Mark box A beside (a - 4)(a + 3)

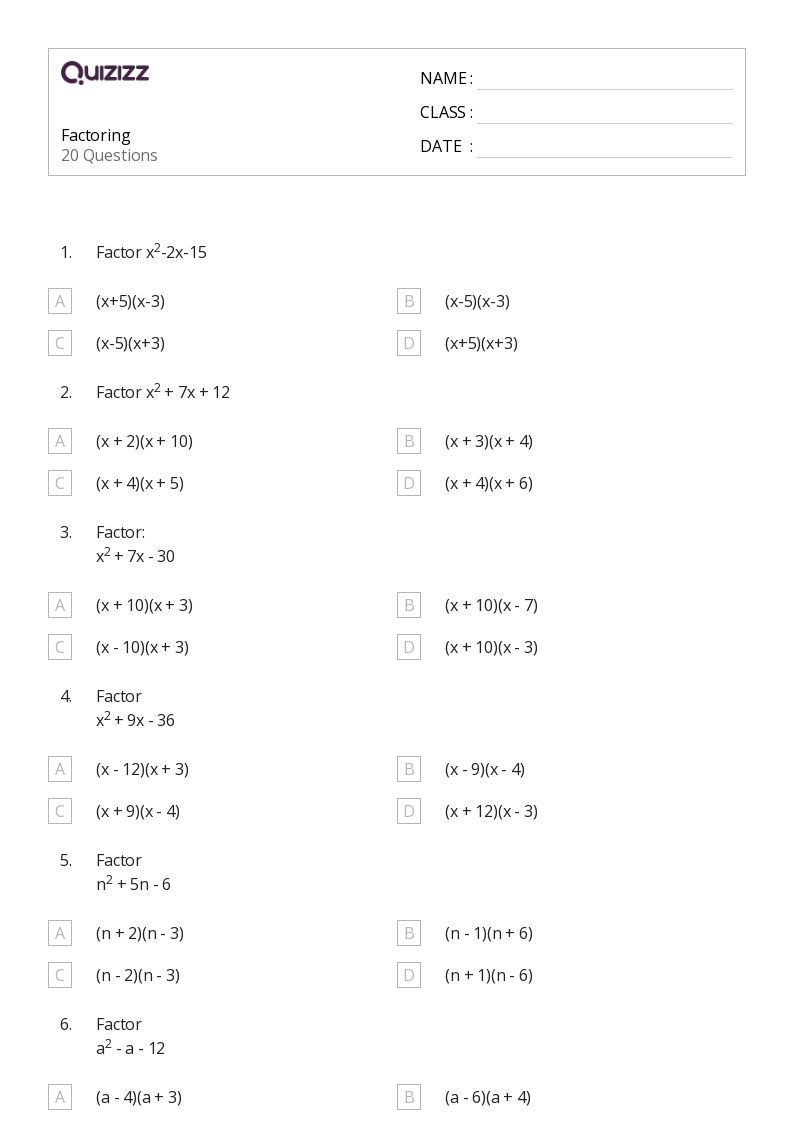(60, 1097)
